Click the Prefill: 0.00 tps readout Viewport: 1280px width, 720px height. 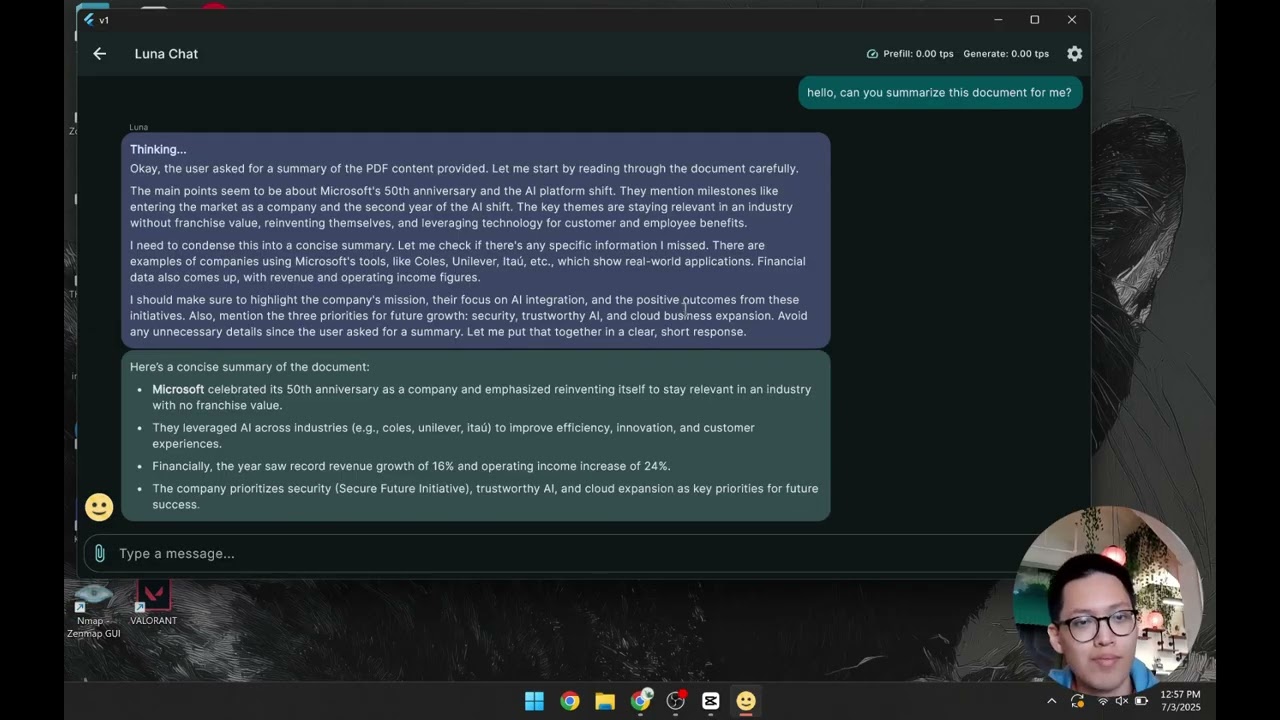click(918, 54)
